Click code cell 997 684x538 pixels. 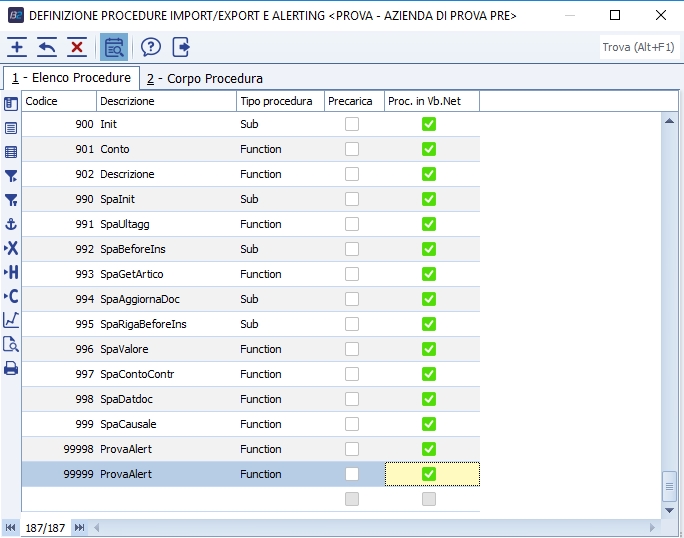(59, 374)
